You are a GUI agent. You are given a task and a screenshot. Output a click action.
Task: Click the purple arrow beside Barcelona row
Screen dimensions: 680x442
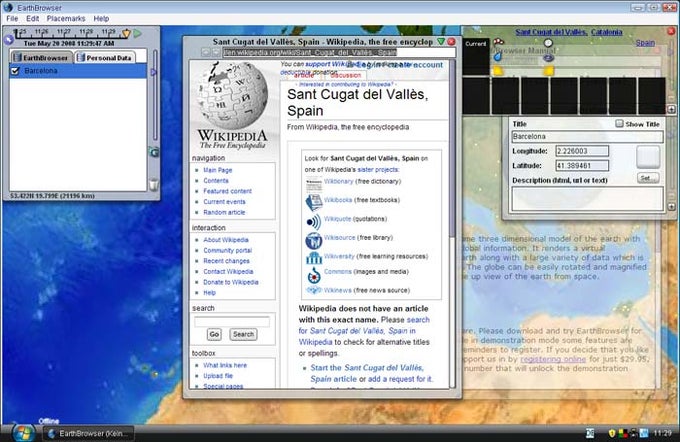point(154,72)
